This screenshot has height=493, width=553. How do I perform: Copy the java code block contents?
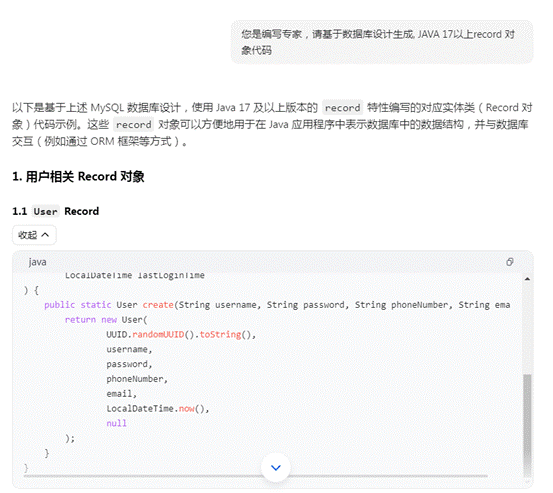[x=509, y=262]
